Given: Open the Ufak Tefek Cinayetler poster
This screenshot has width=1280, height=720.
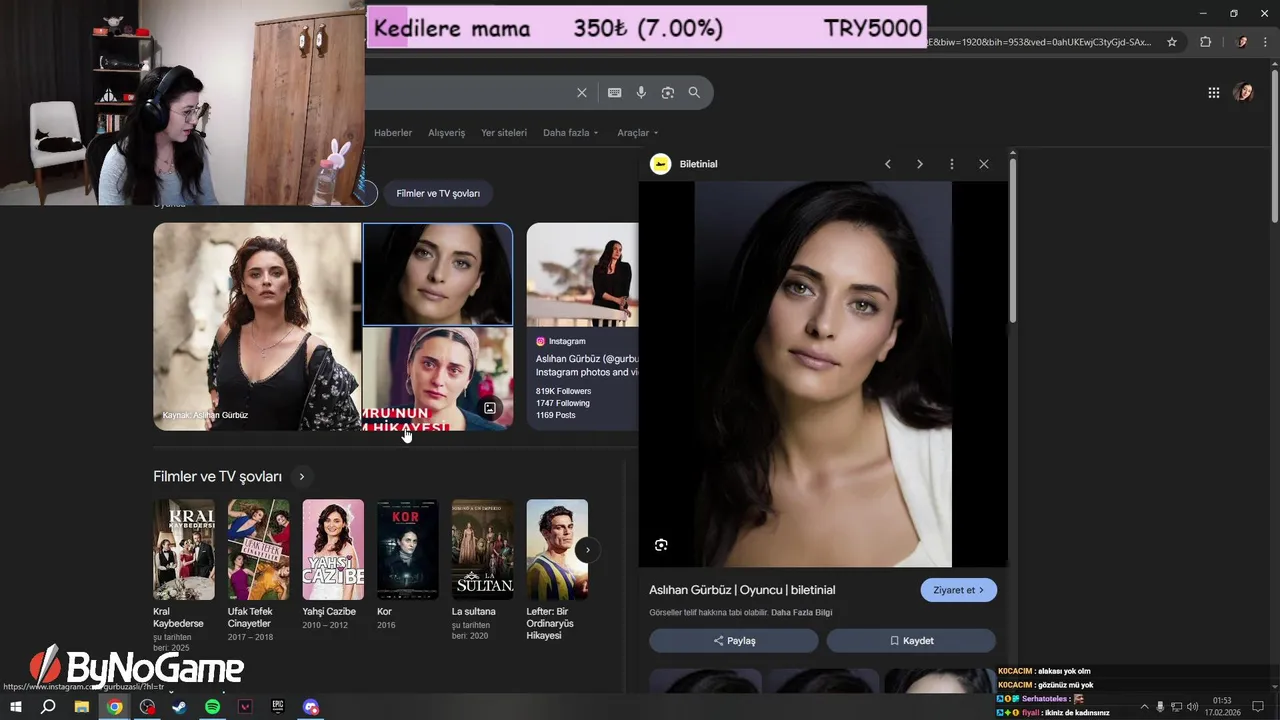Looking at the screenshot, I should tap(258, 549).
